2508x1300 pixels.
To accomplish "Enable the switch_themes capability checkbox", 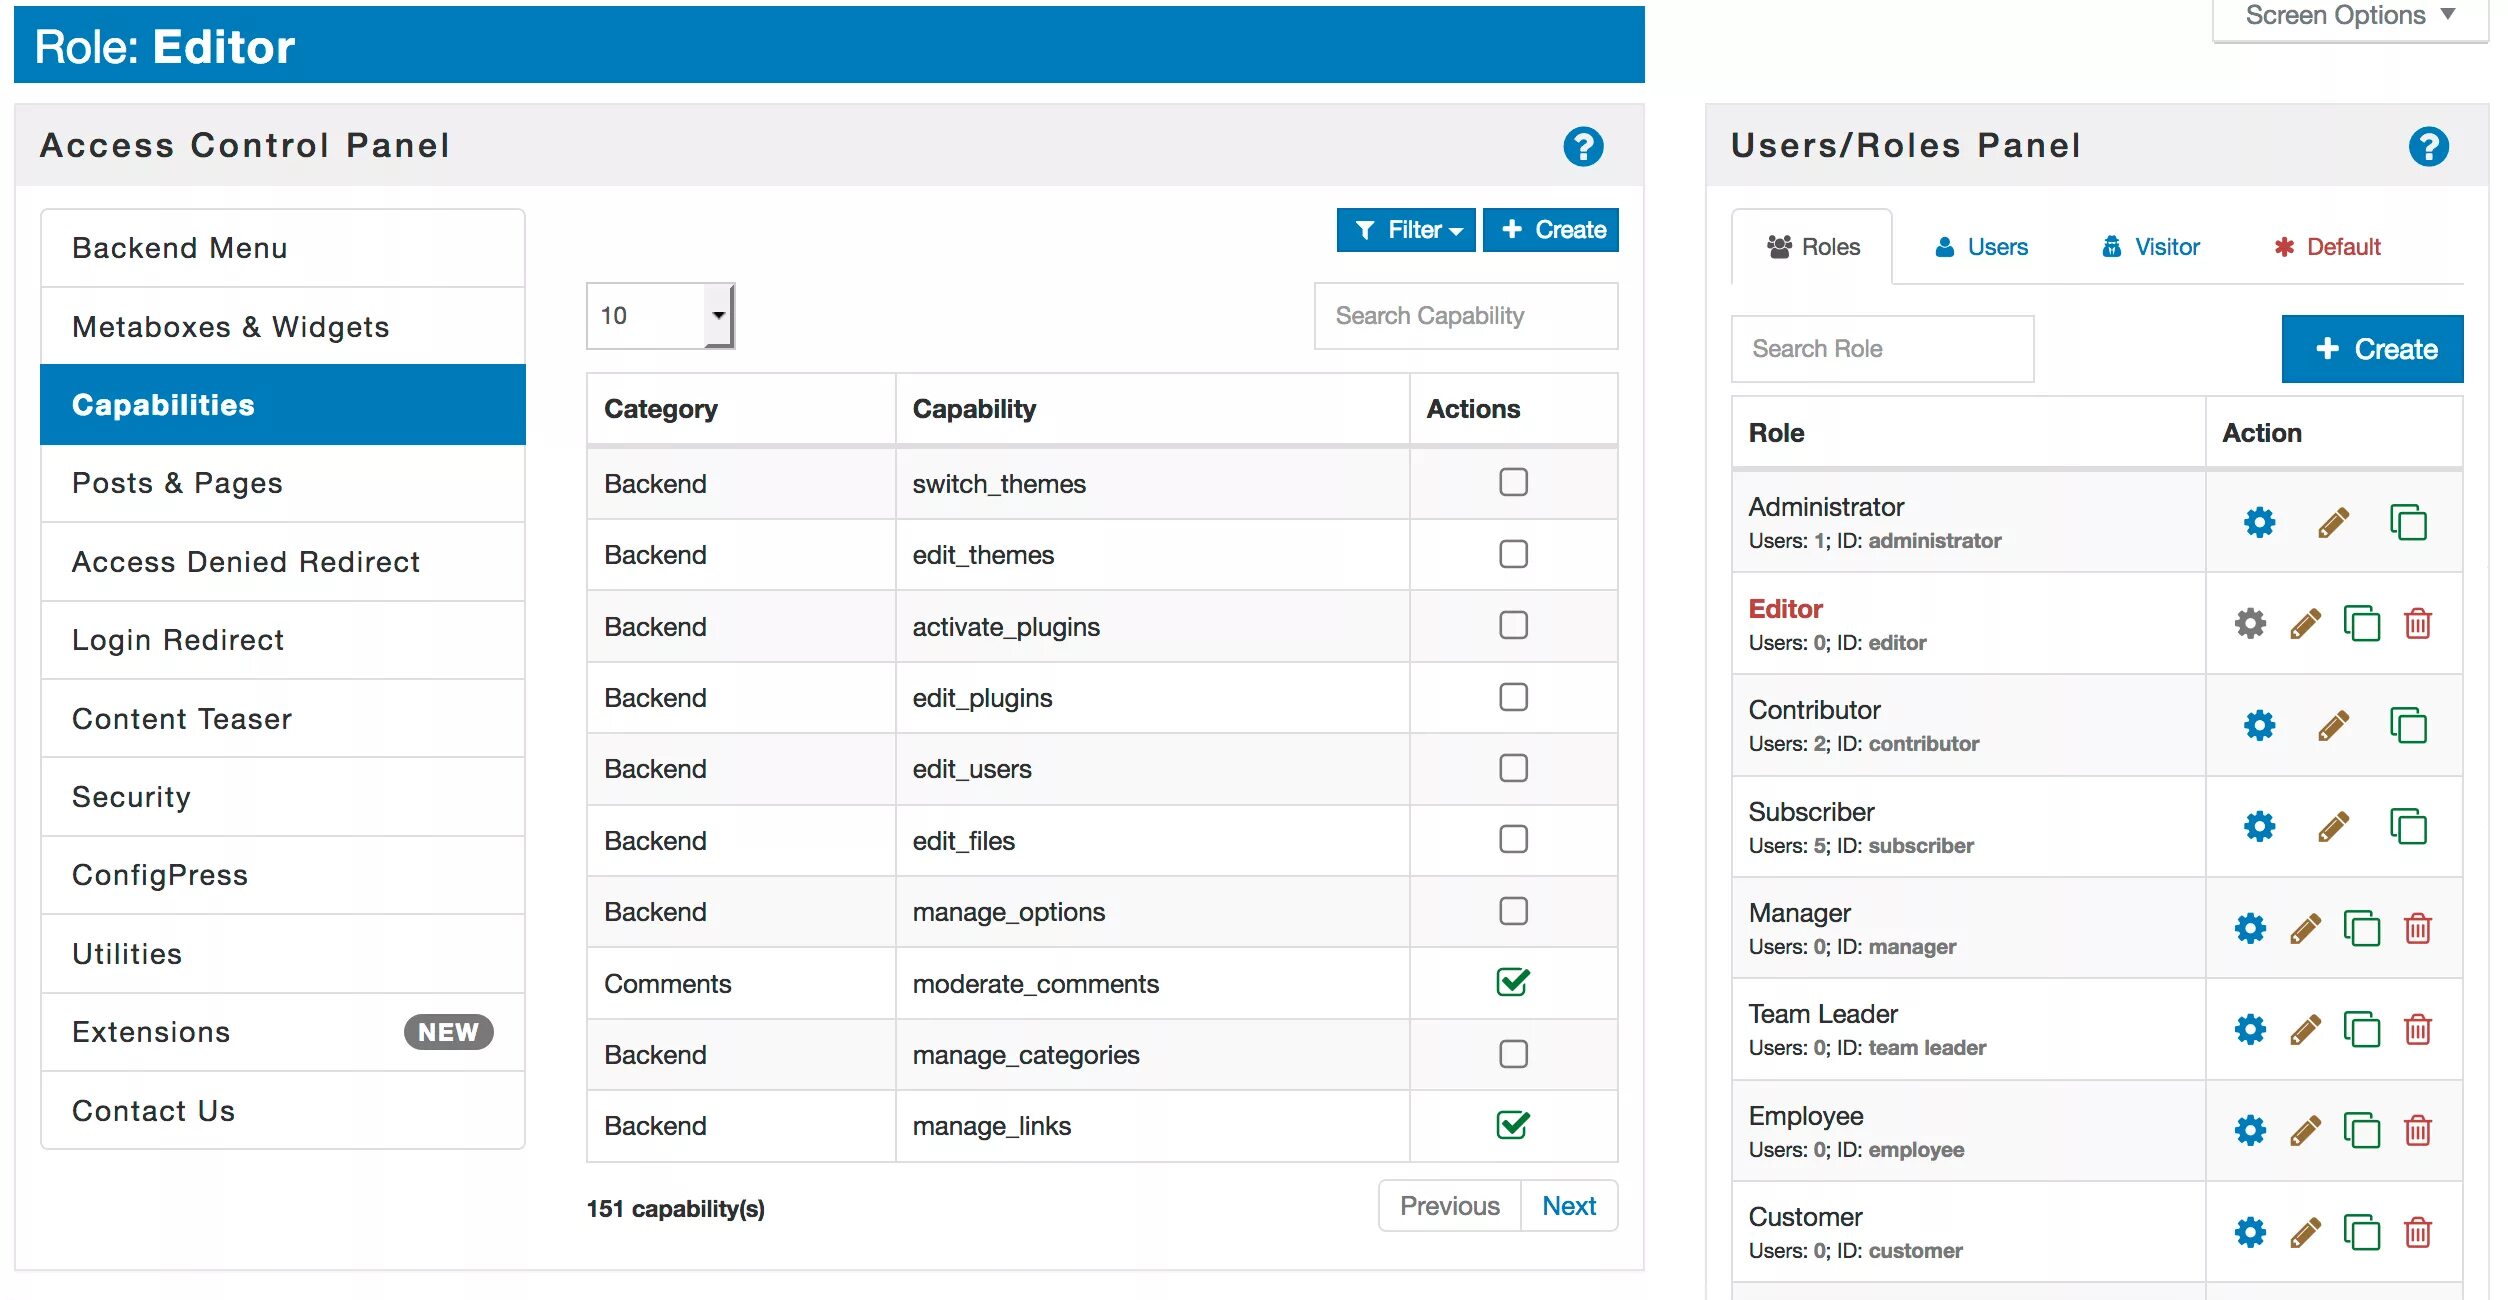I will [x=1512, y=482].
